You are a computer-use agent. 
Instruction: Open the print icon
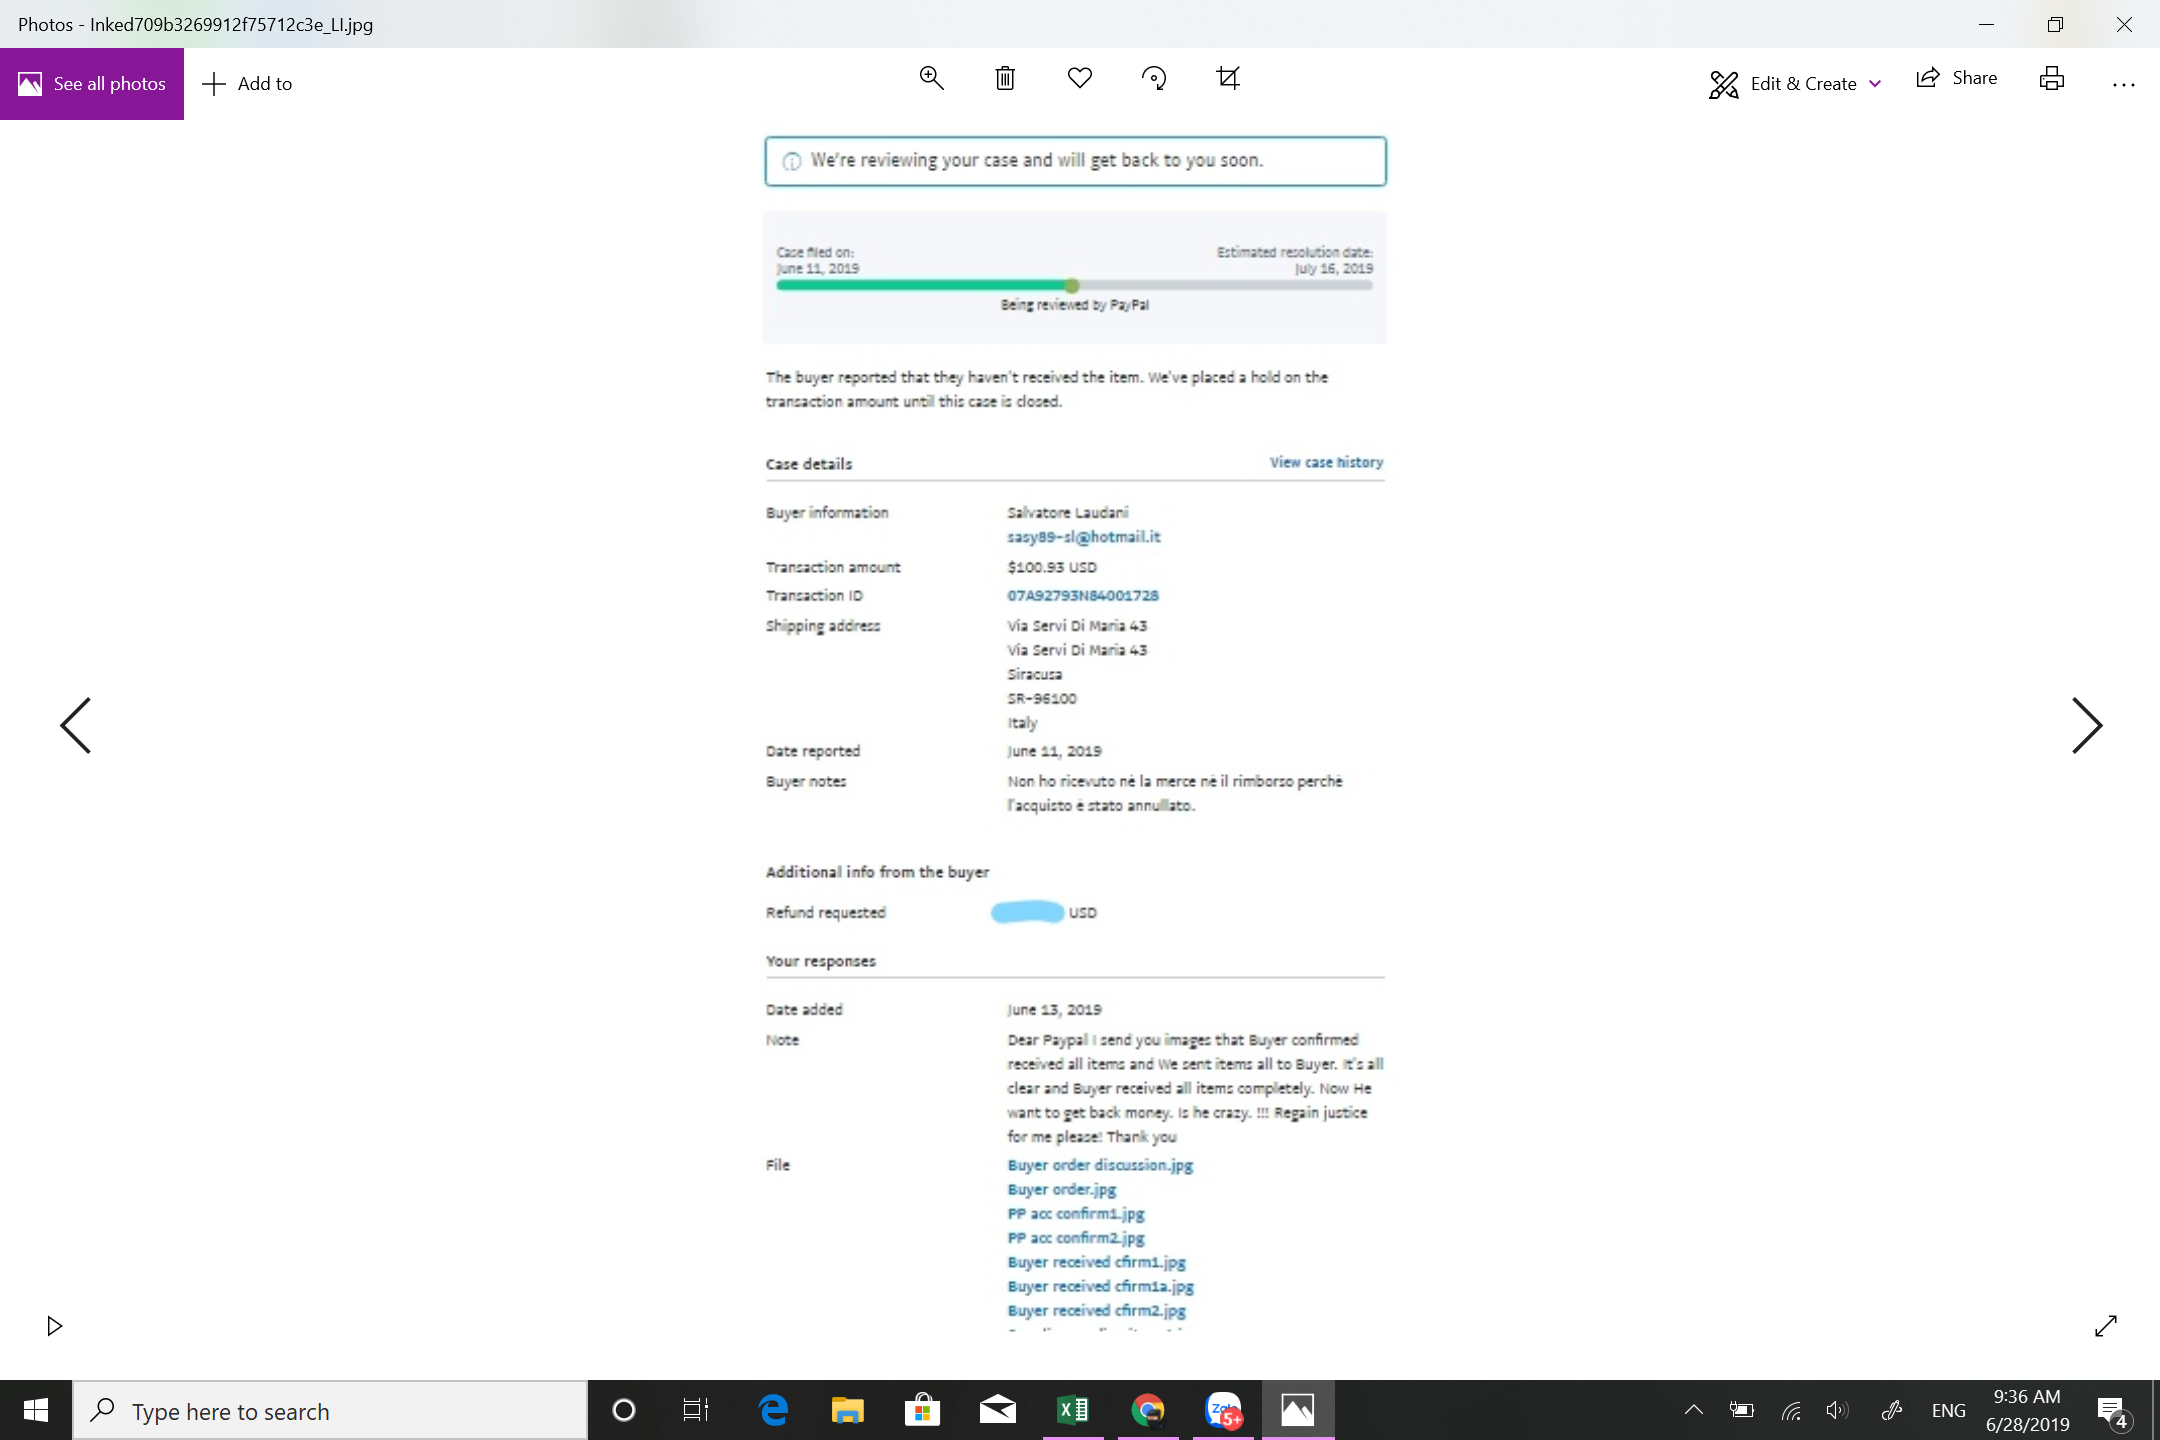click(2052, 80)
